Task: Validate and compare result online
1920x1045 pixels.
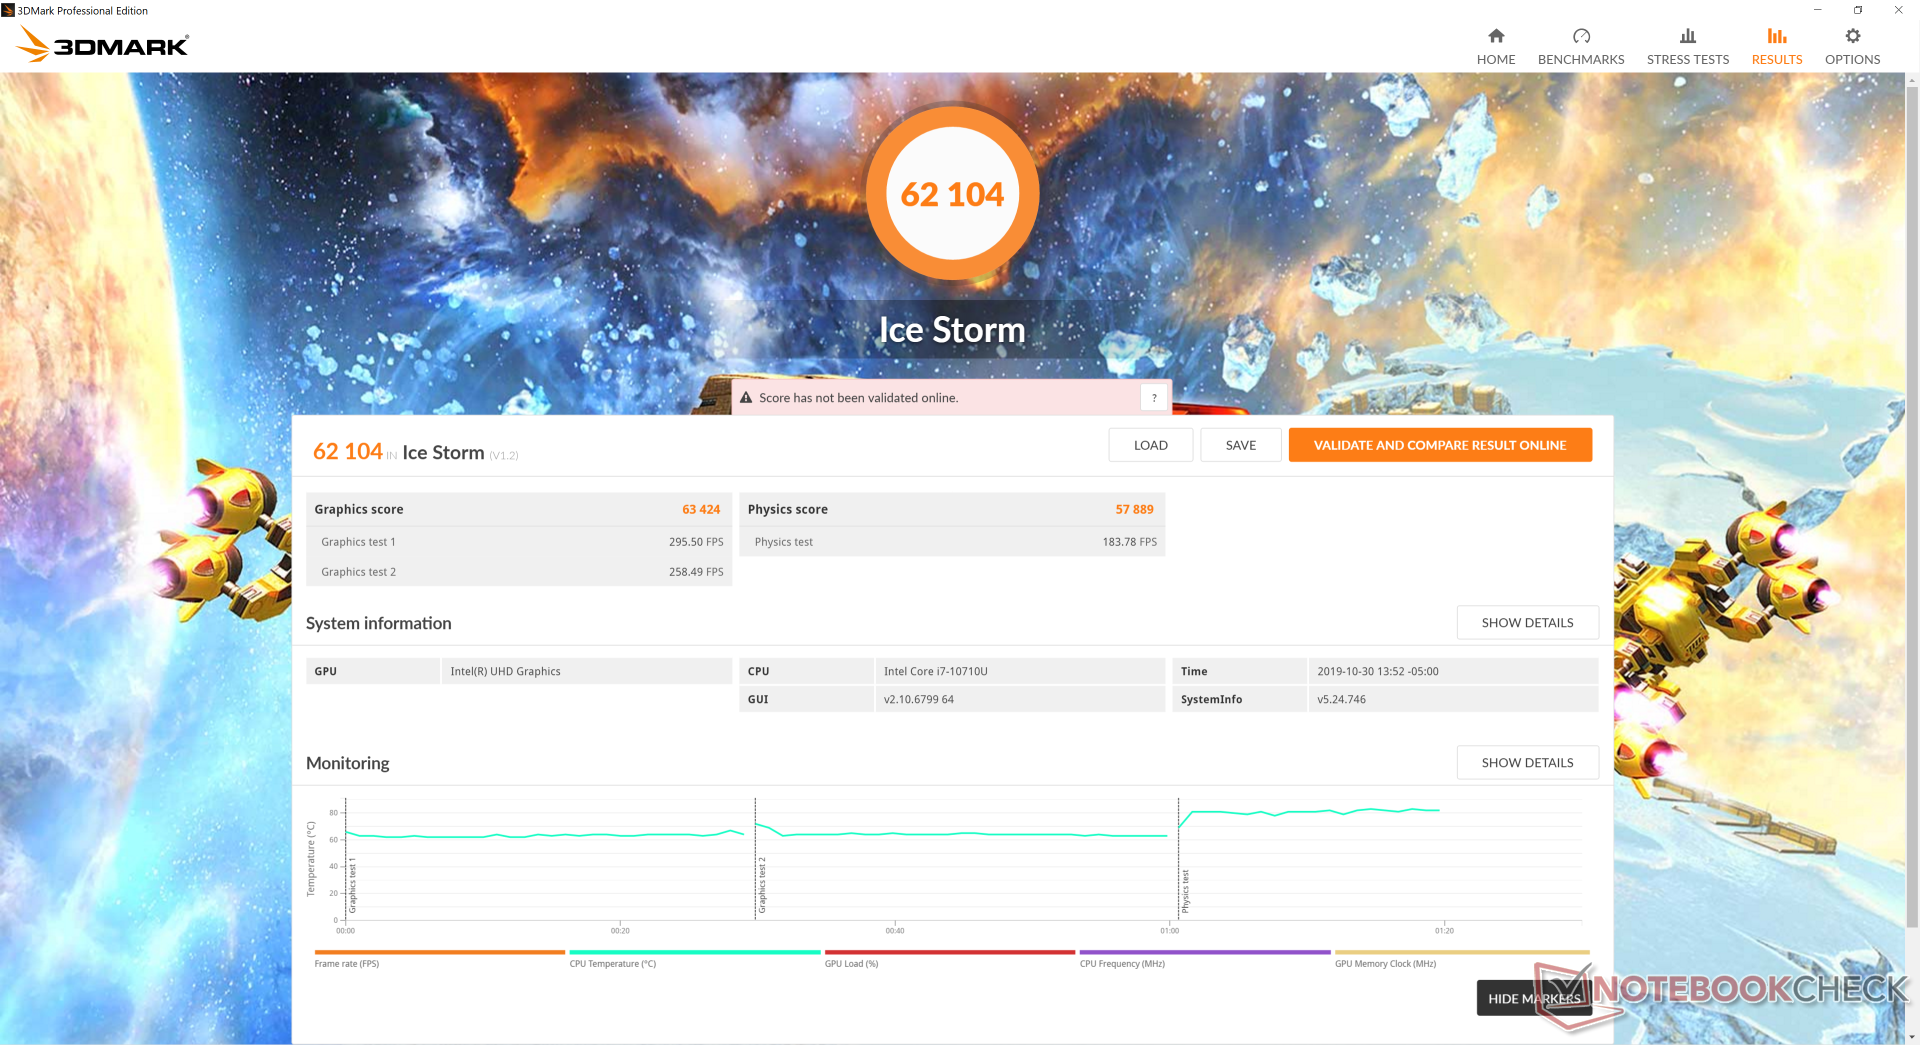Action: [x=1440, y=445]
